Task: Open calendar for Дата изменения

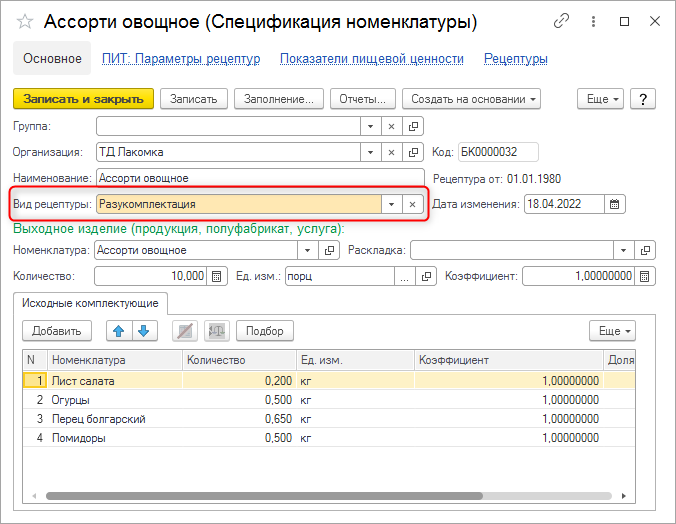Action: (x=616, y=204)
